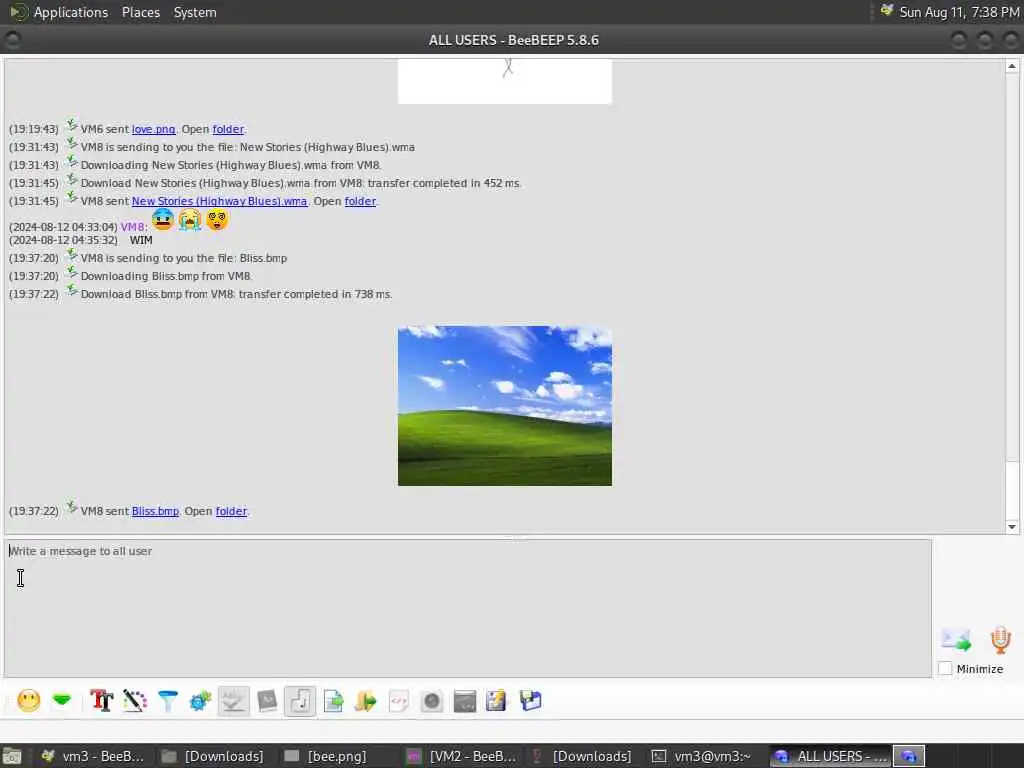Enable the Minimize checkbox
This screenshot has height=768, width=1024.
(x=945, y=669)
